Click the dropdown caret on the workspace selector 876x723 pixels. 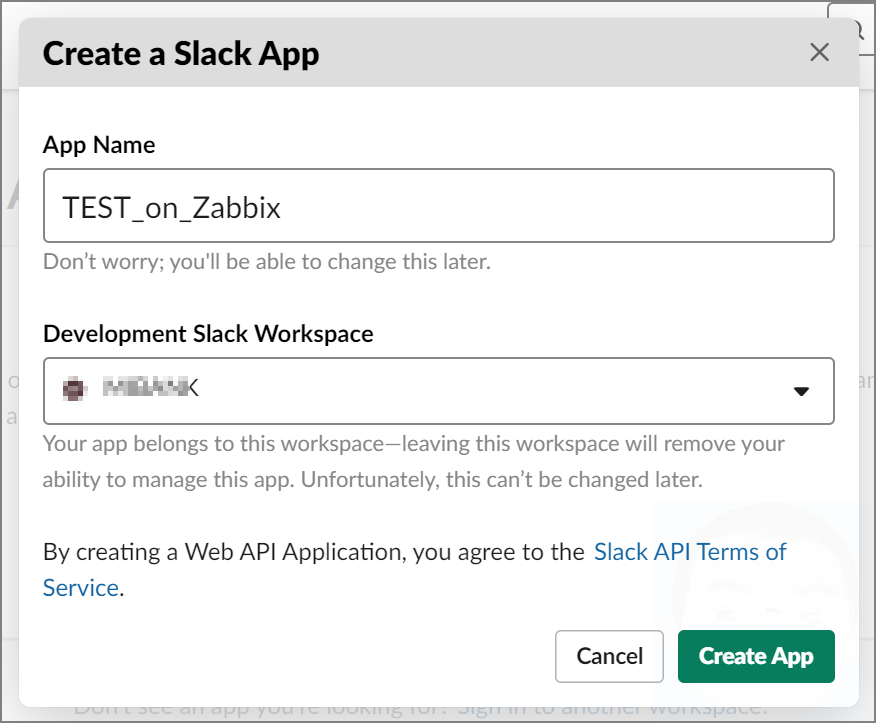[x=800, y=392]
